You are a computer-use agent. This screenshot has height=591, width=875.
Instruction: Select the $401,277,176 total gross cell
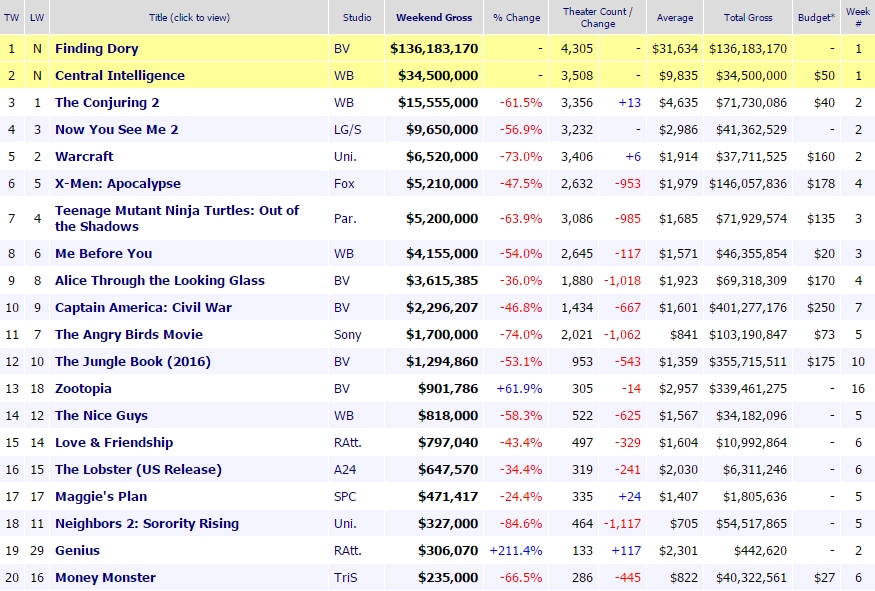[748, 307]
